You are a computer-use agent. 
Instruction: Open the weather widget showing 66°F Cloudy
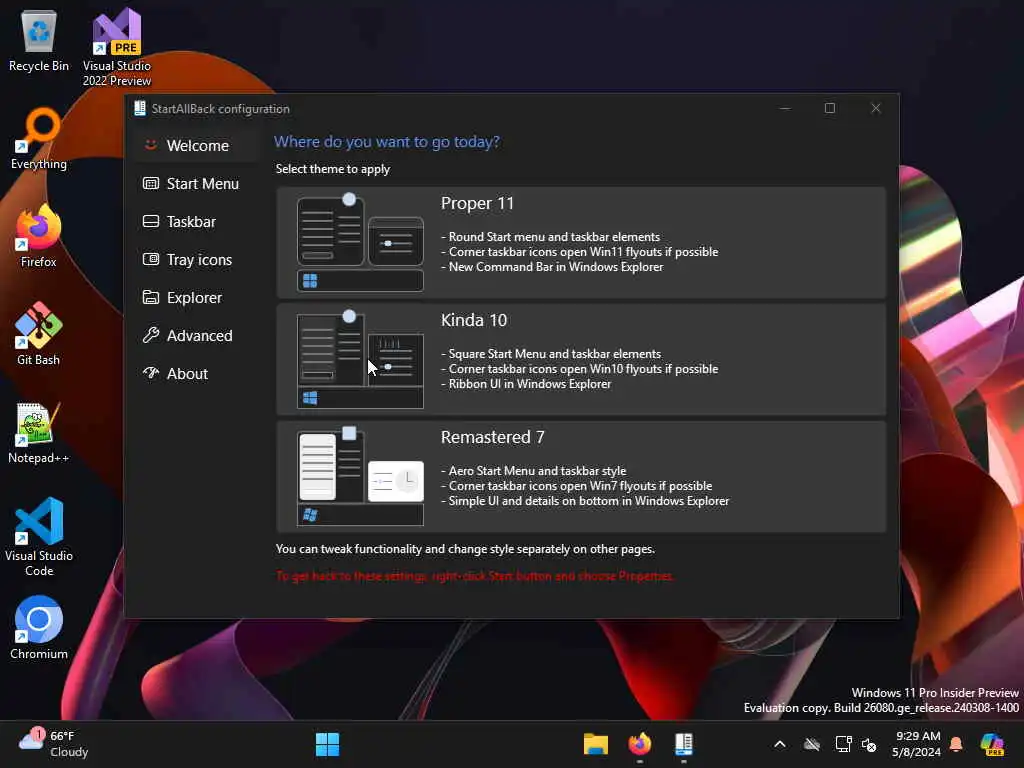click(x=54, y=744)
